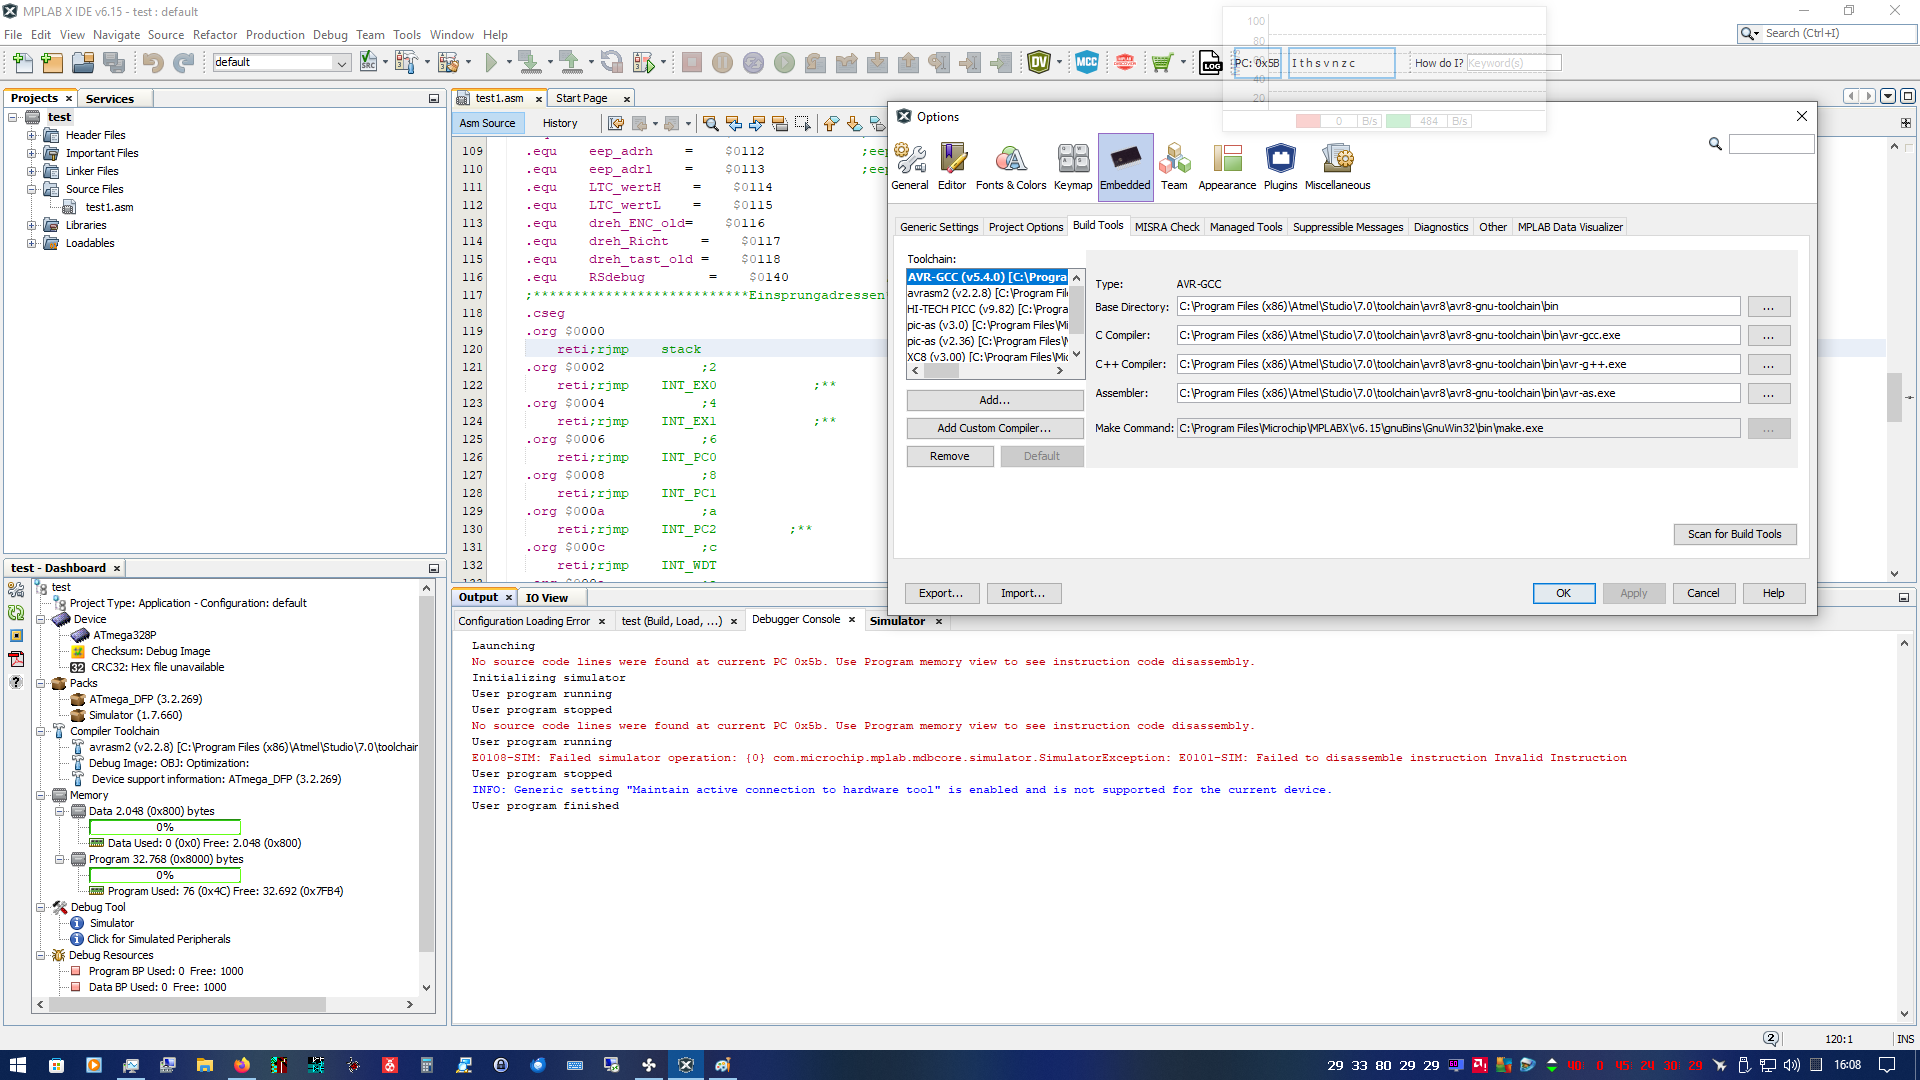Open the MISRA Check tab
The height and width of the screenshot is (1080, 1920).
1167,227
